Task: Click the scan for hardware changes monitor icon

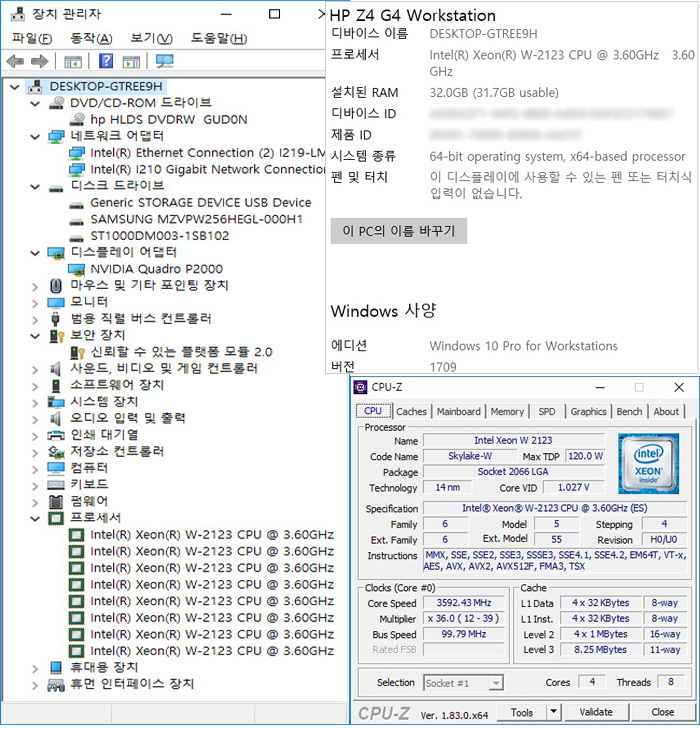Action: coord(164,61)
